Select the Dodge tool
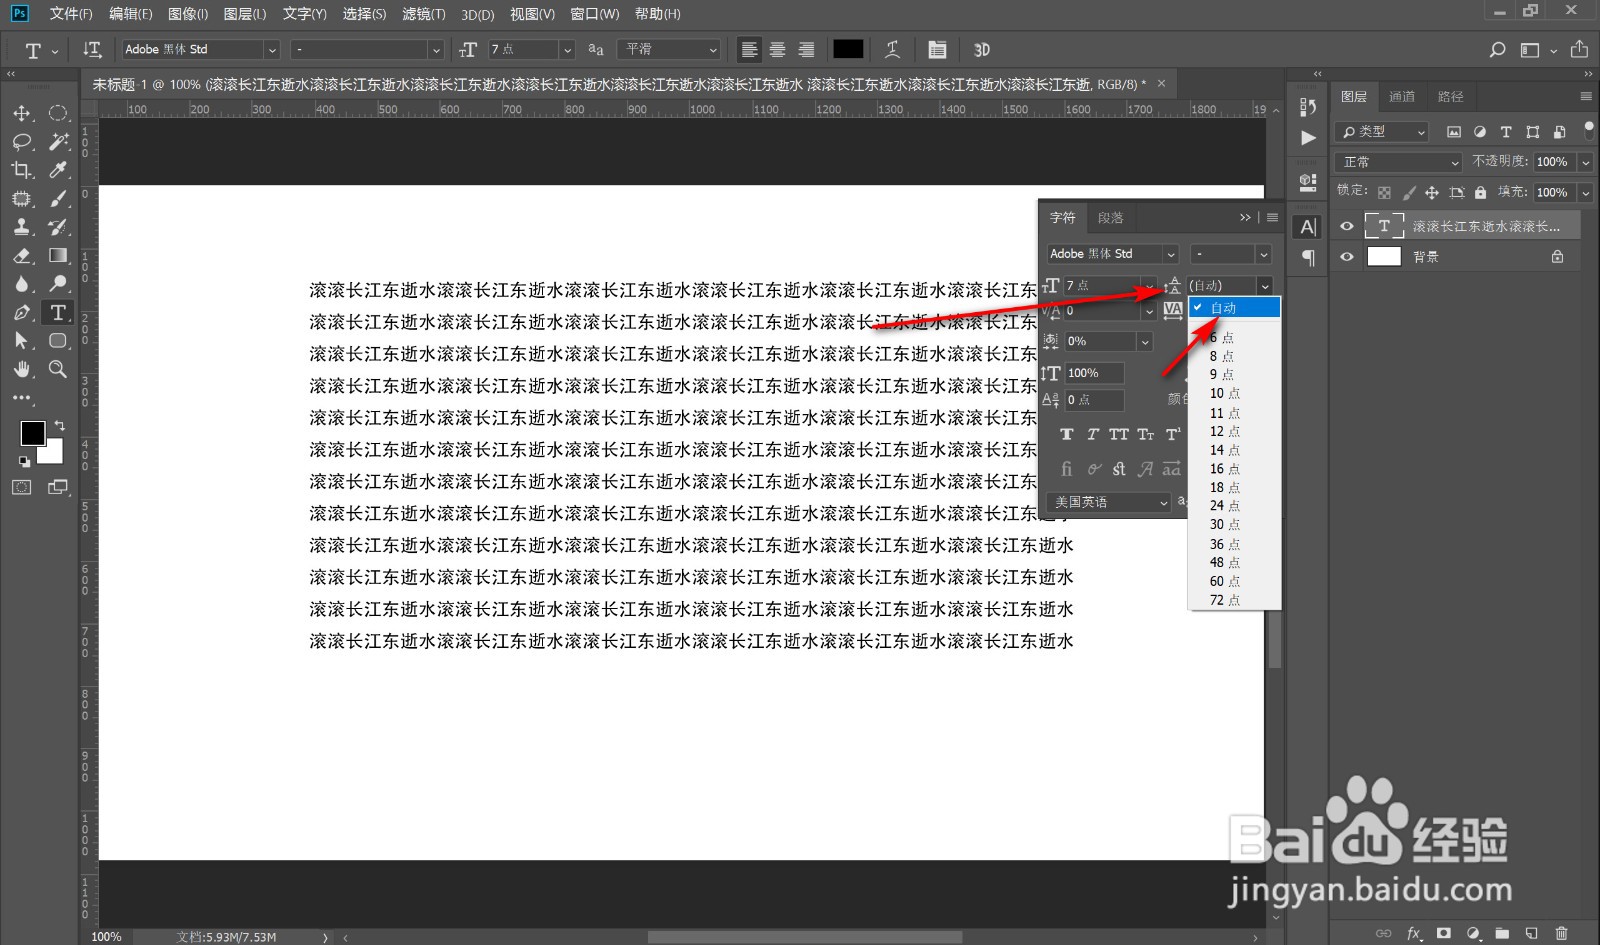 coord(58,284)
